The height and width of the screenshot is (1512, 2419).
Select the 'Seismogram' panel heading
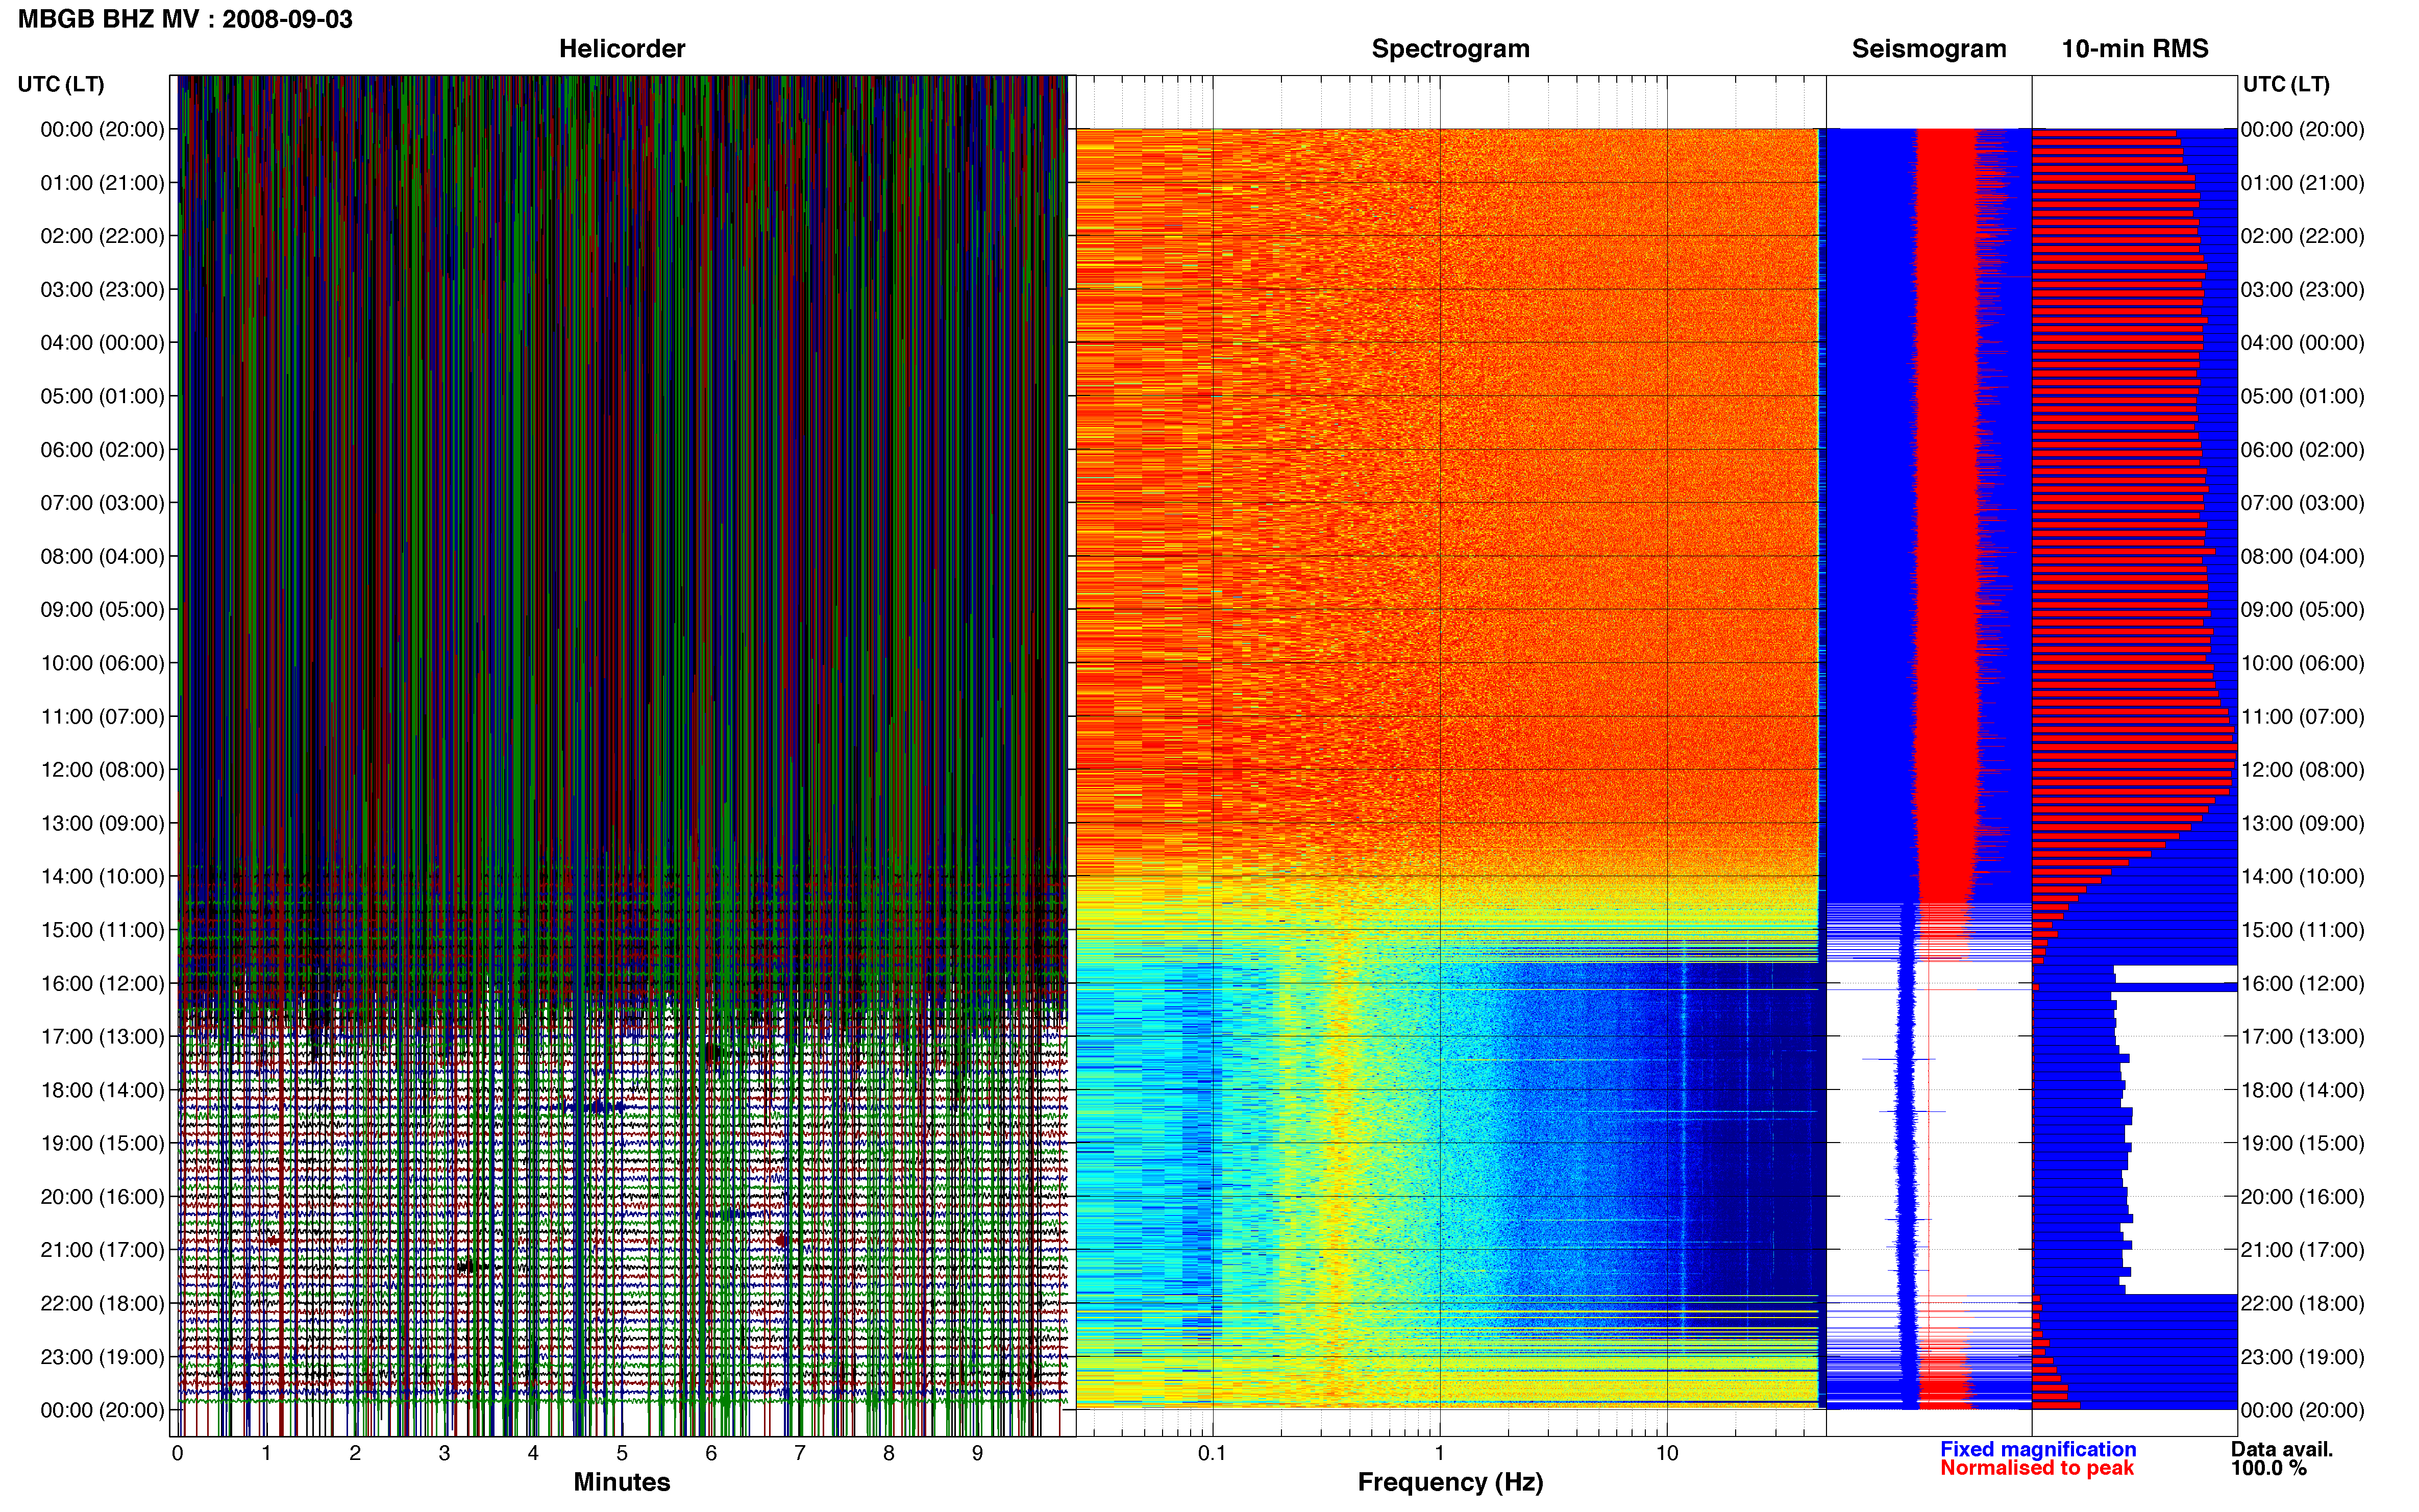tap(1928, 49)
